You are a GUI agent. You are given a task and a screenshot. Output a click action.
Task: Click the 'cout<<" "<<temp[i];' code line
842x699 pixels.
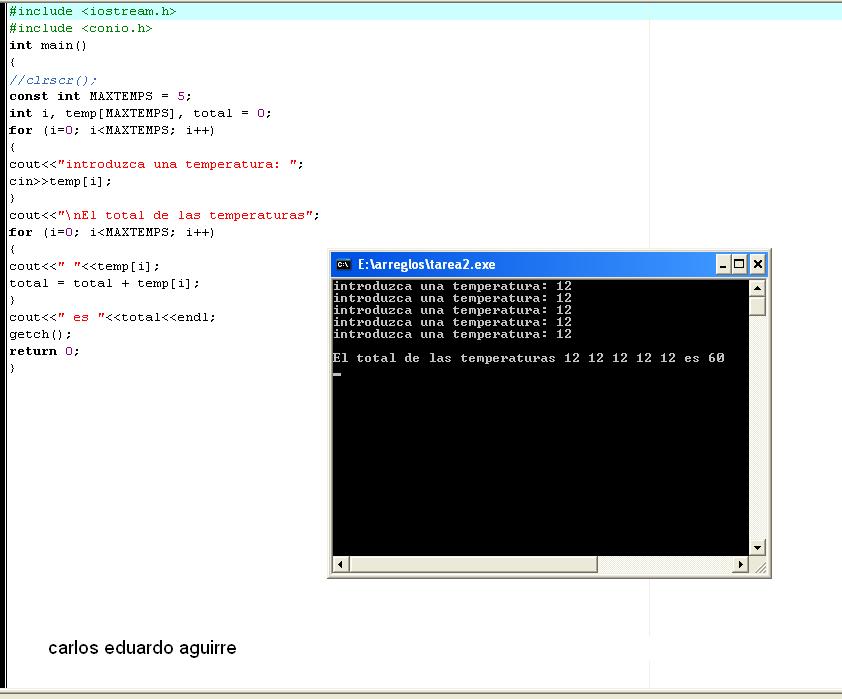pyautogui.click(x=84, y=266)
